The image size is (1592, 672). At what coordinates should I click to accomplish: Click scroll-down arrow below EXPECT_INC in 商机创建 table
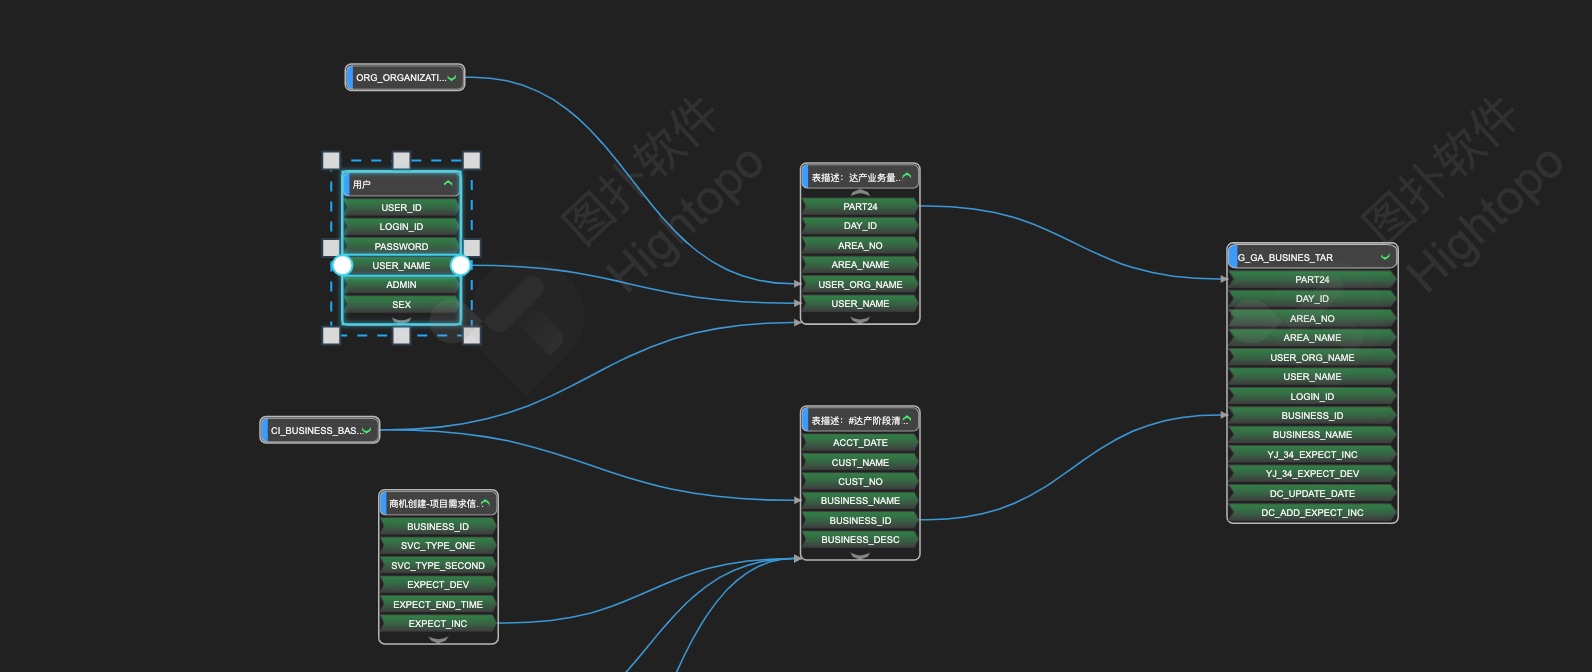pos(438,639)
